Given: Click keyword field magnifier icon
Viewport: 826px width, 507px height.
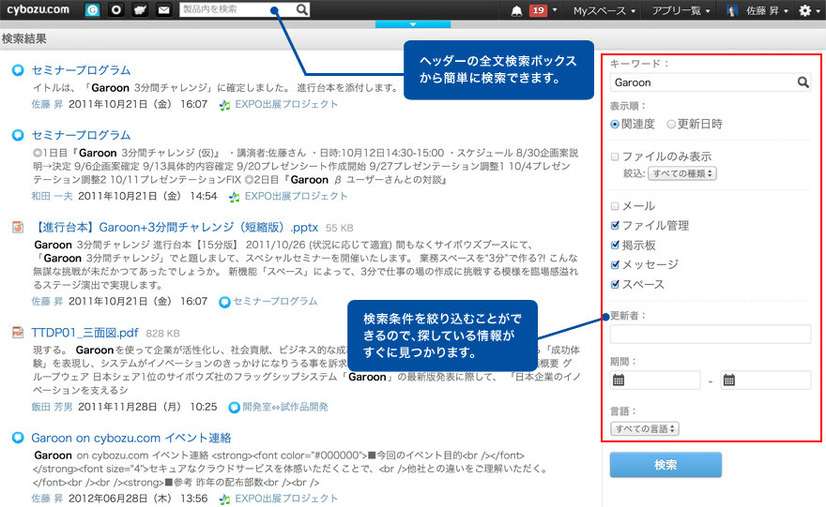Looking at the screenshot, I should [x=802, y=82].
